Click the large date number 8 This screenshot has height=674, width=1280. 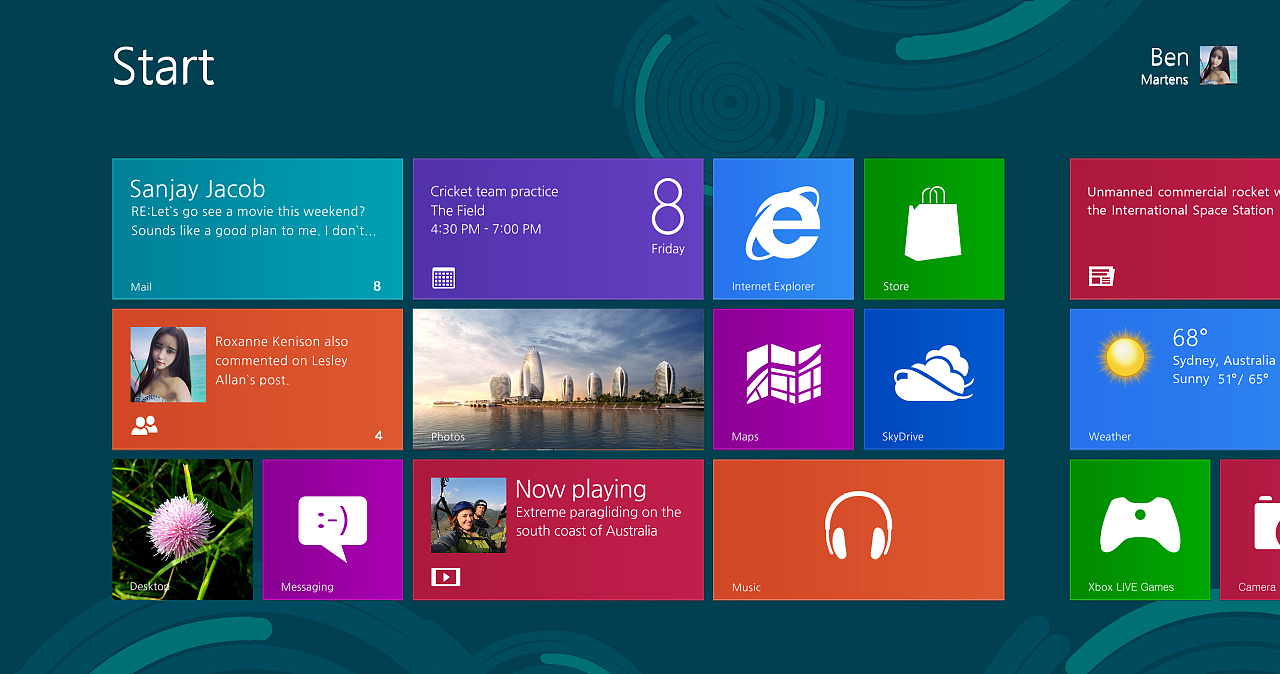click(x=668, y=207)
